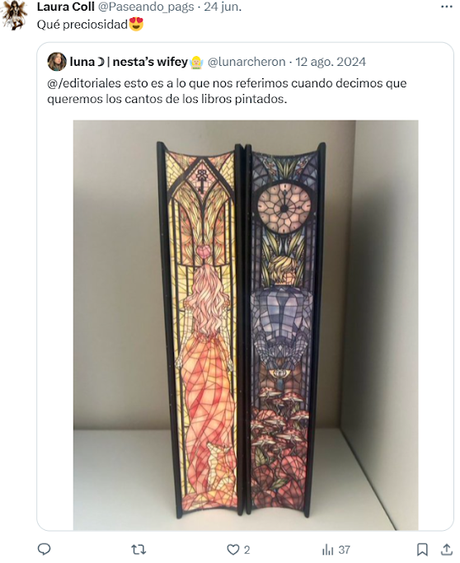Open the 12 ago. 2024 quoted timestamp
The width and height of the screenshot is (460, 563).
point(330,62)
